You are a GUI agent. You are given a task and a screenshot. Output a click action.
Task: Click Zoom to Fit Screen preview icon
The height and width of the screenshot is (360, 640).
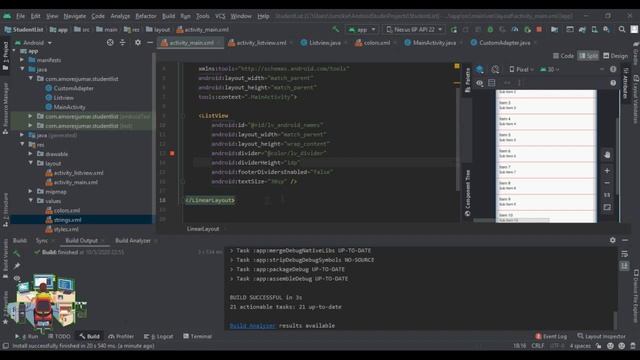[607, 207]
